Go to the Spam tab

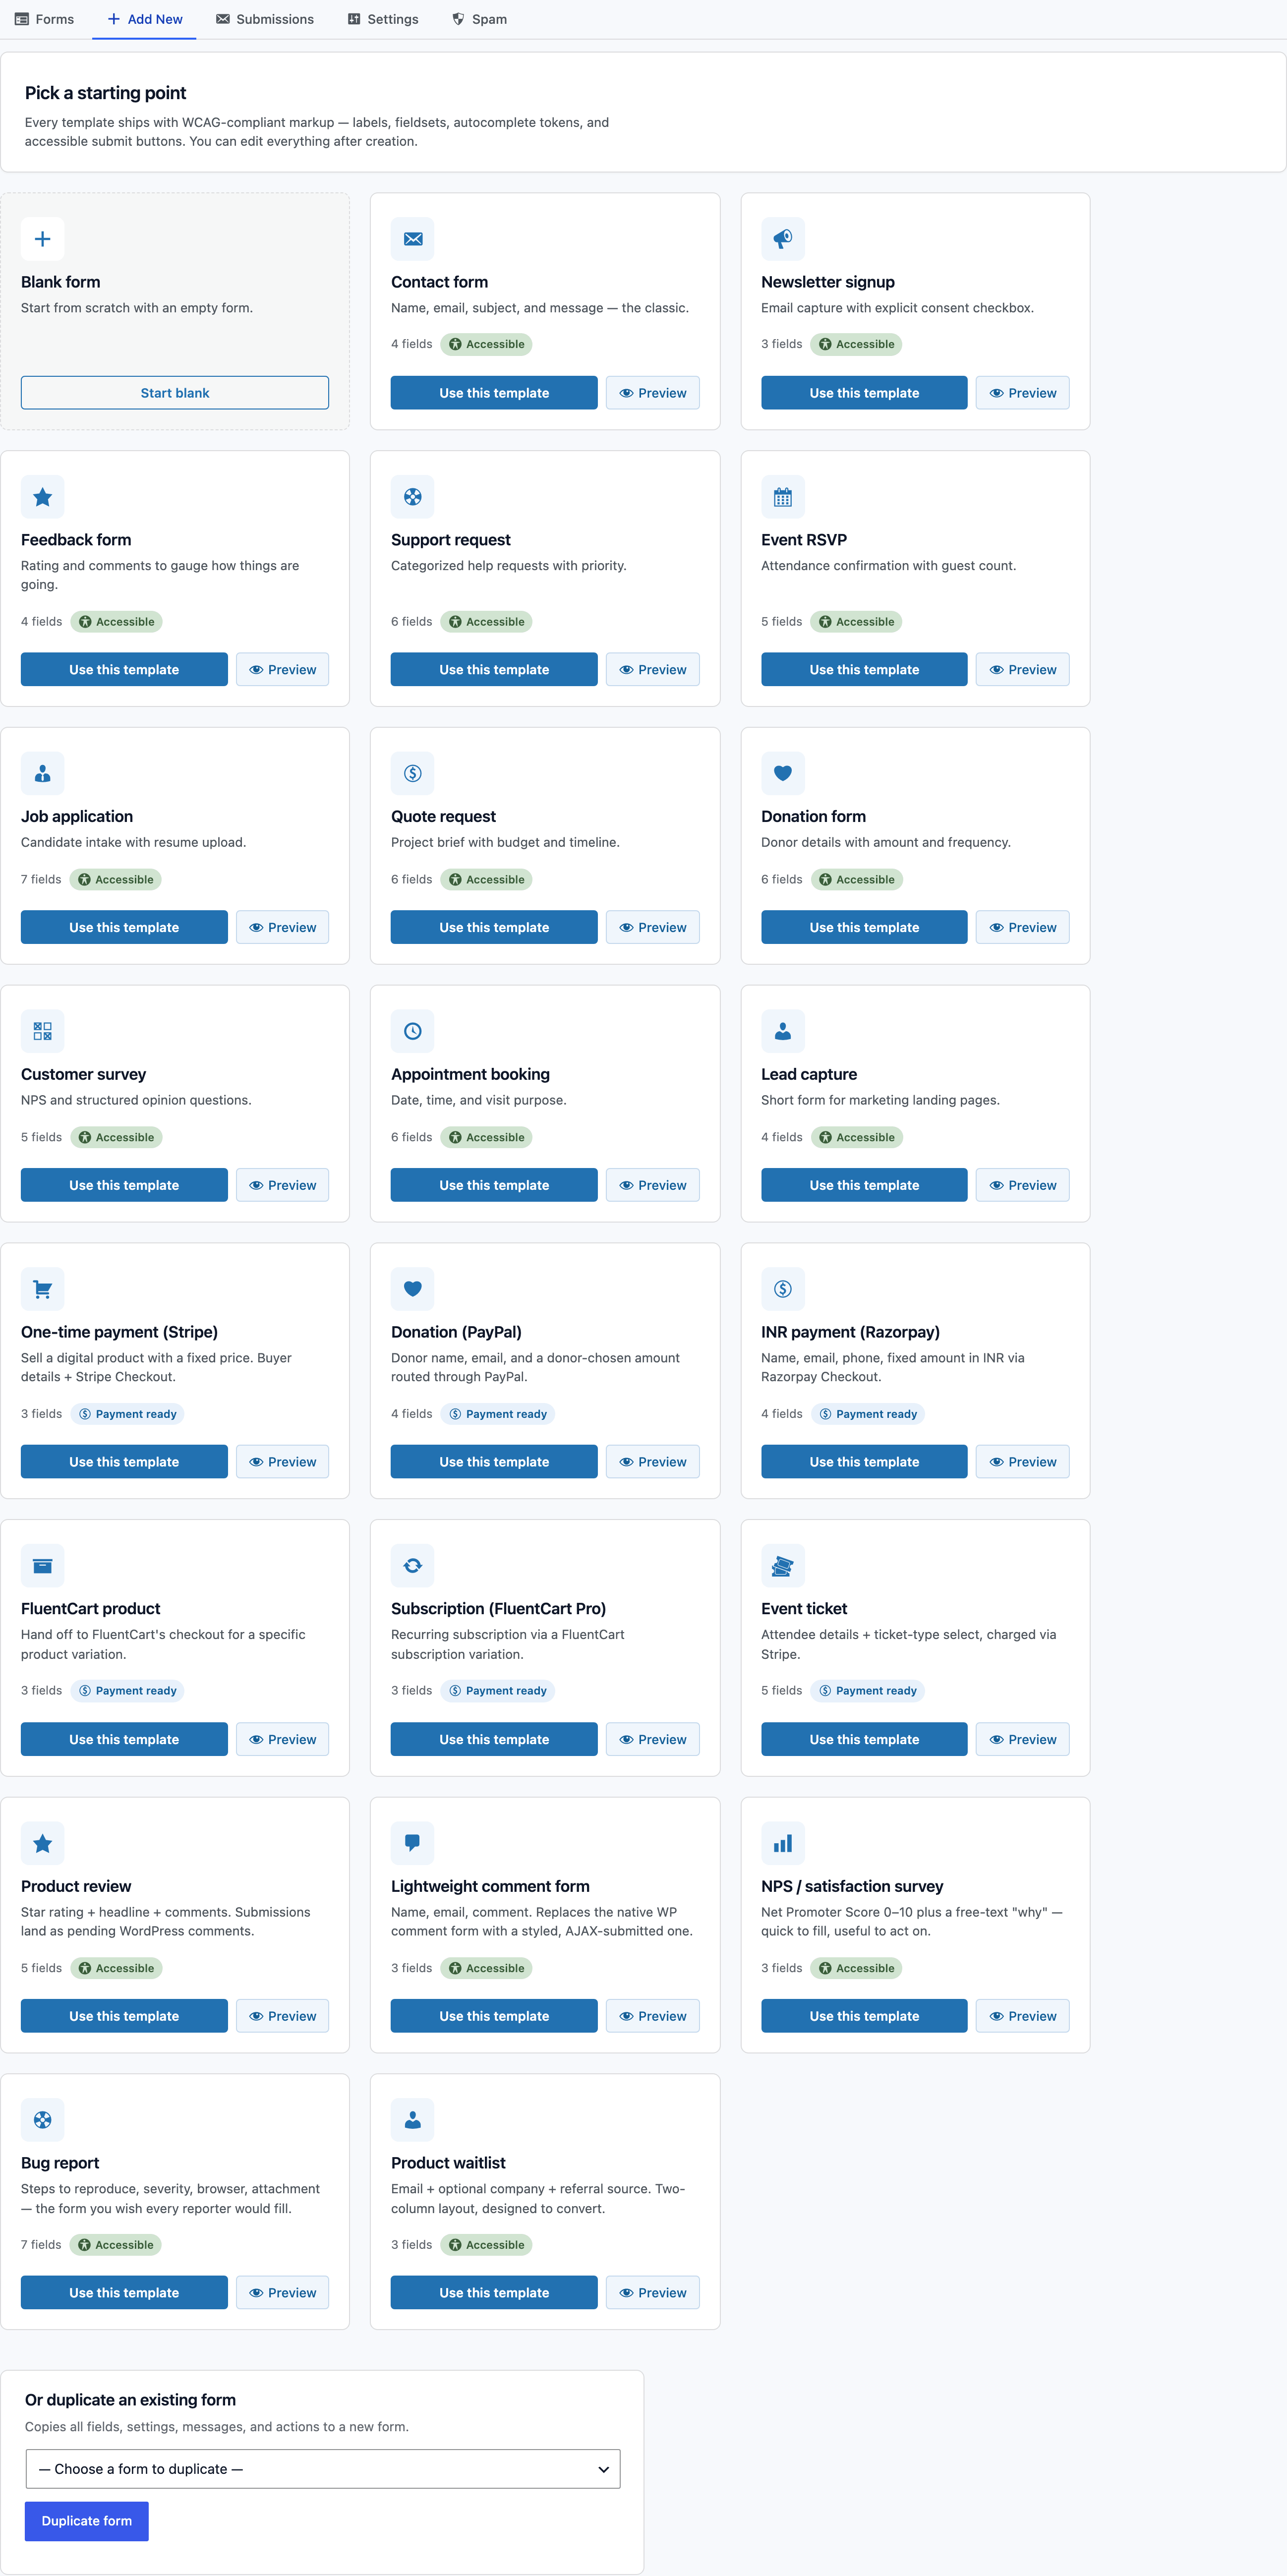tap(479, 19)
